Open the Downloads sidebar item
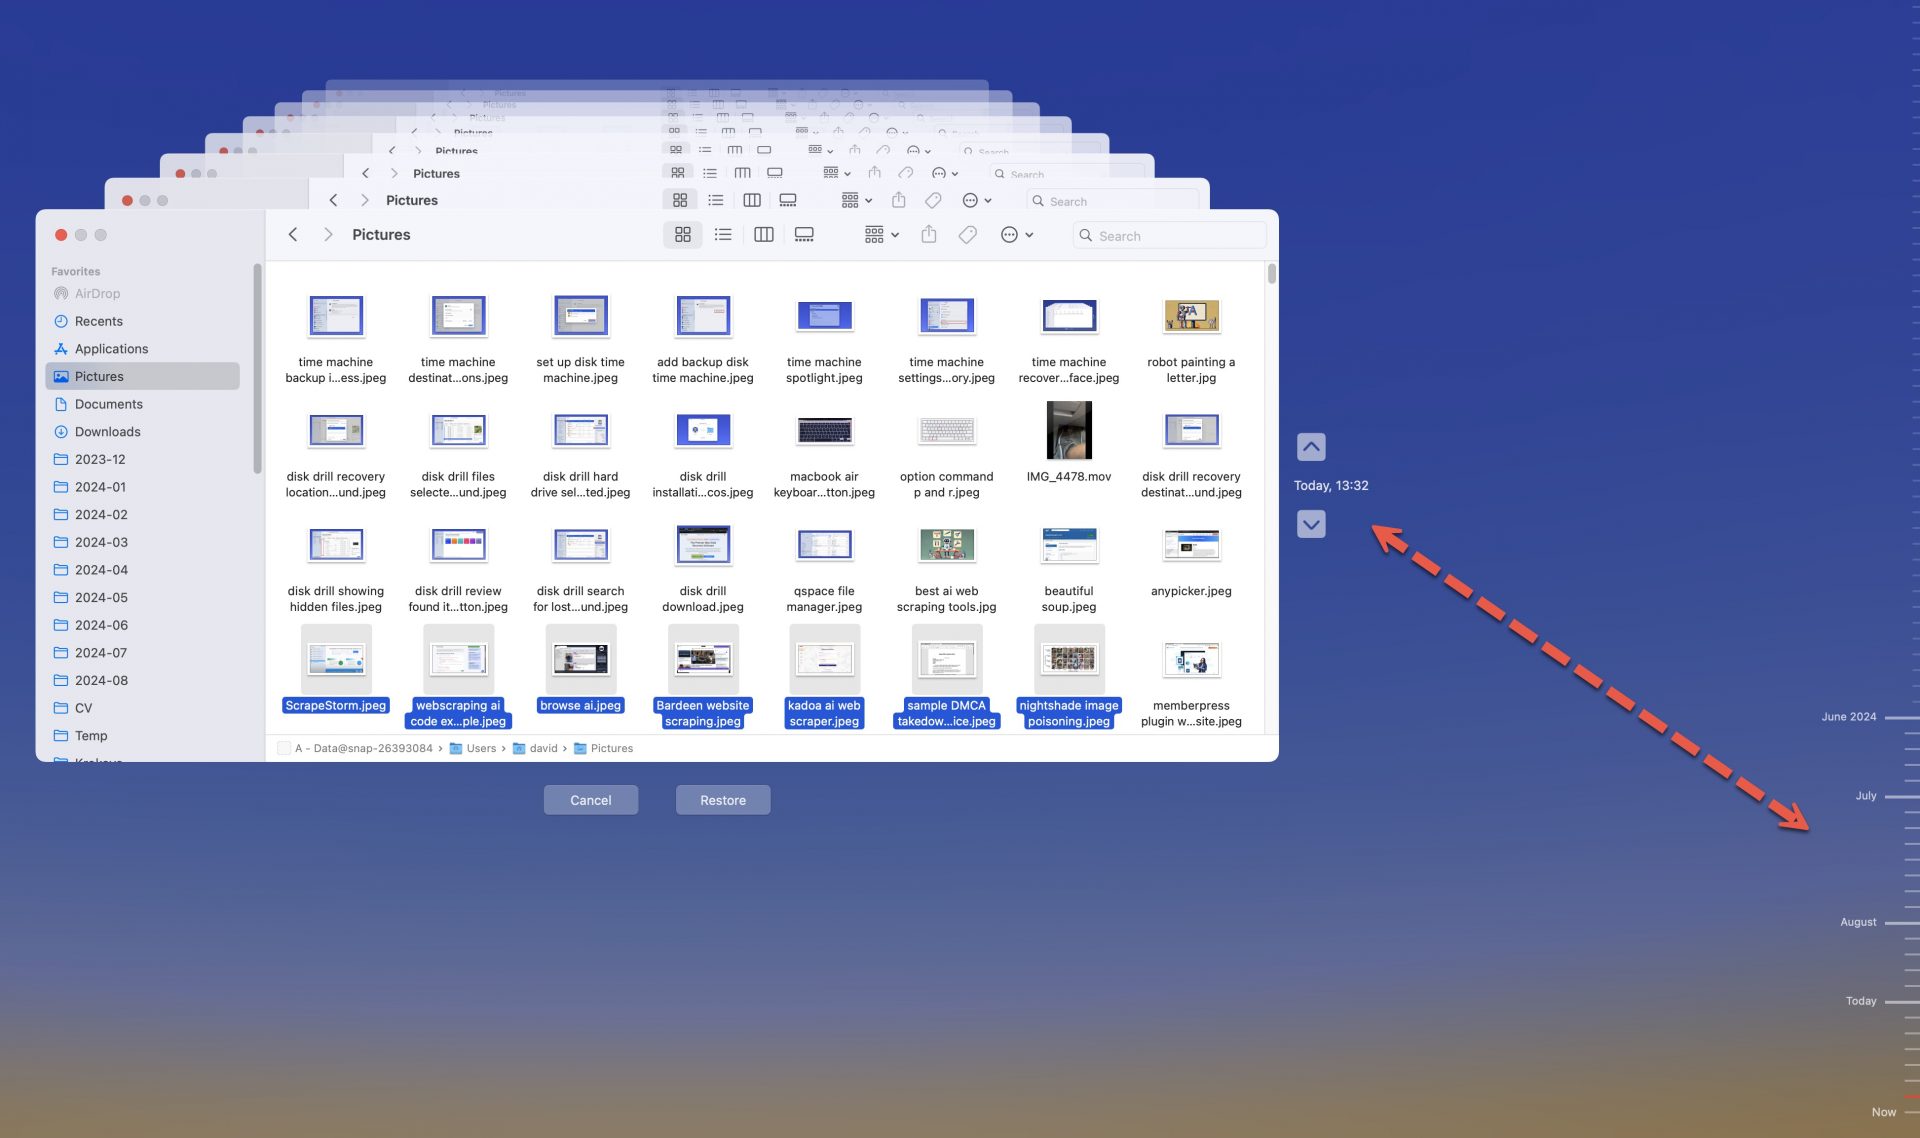Screen dimensions: 1920x1138 (107, 432)
